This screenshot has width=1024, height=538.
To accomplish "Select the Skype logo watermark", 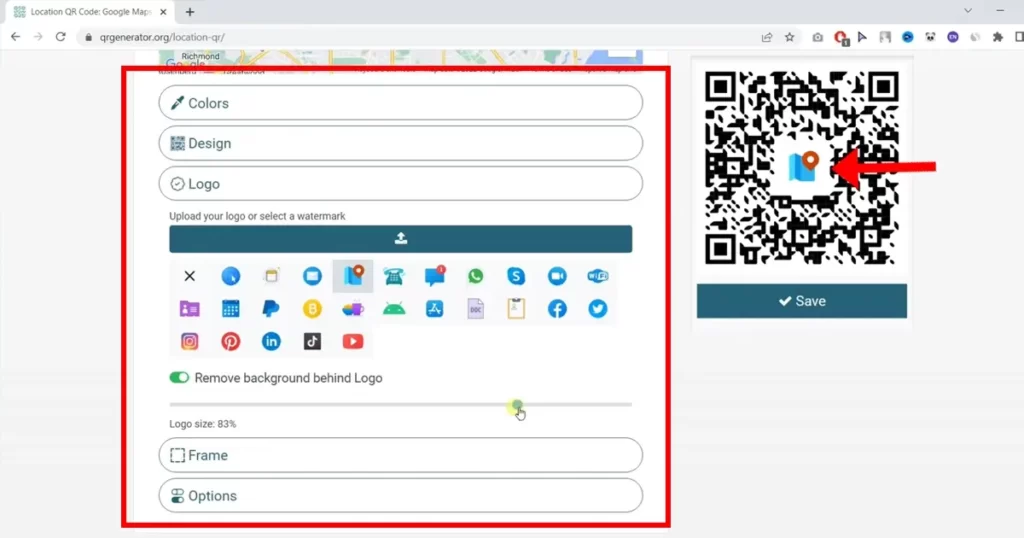I will point(516,276).
